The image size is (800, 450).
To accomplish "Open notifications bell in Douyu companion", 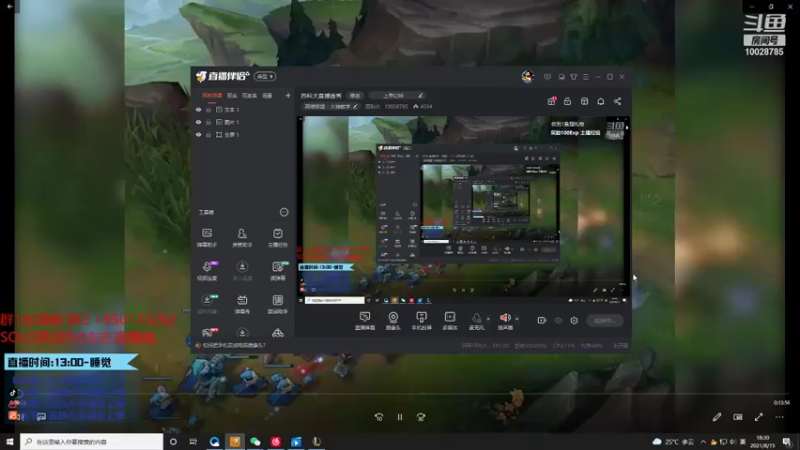I will (x=601, y=101).
